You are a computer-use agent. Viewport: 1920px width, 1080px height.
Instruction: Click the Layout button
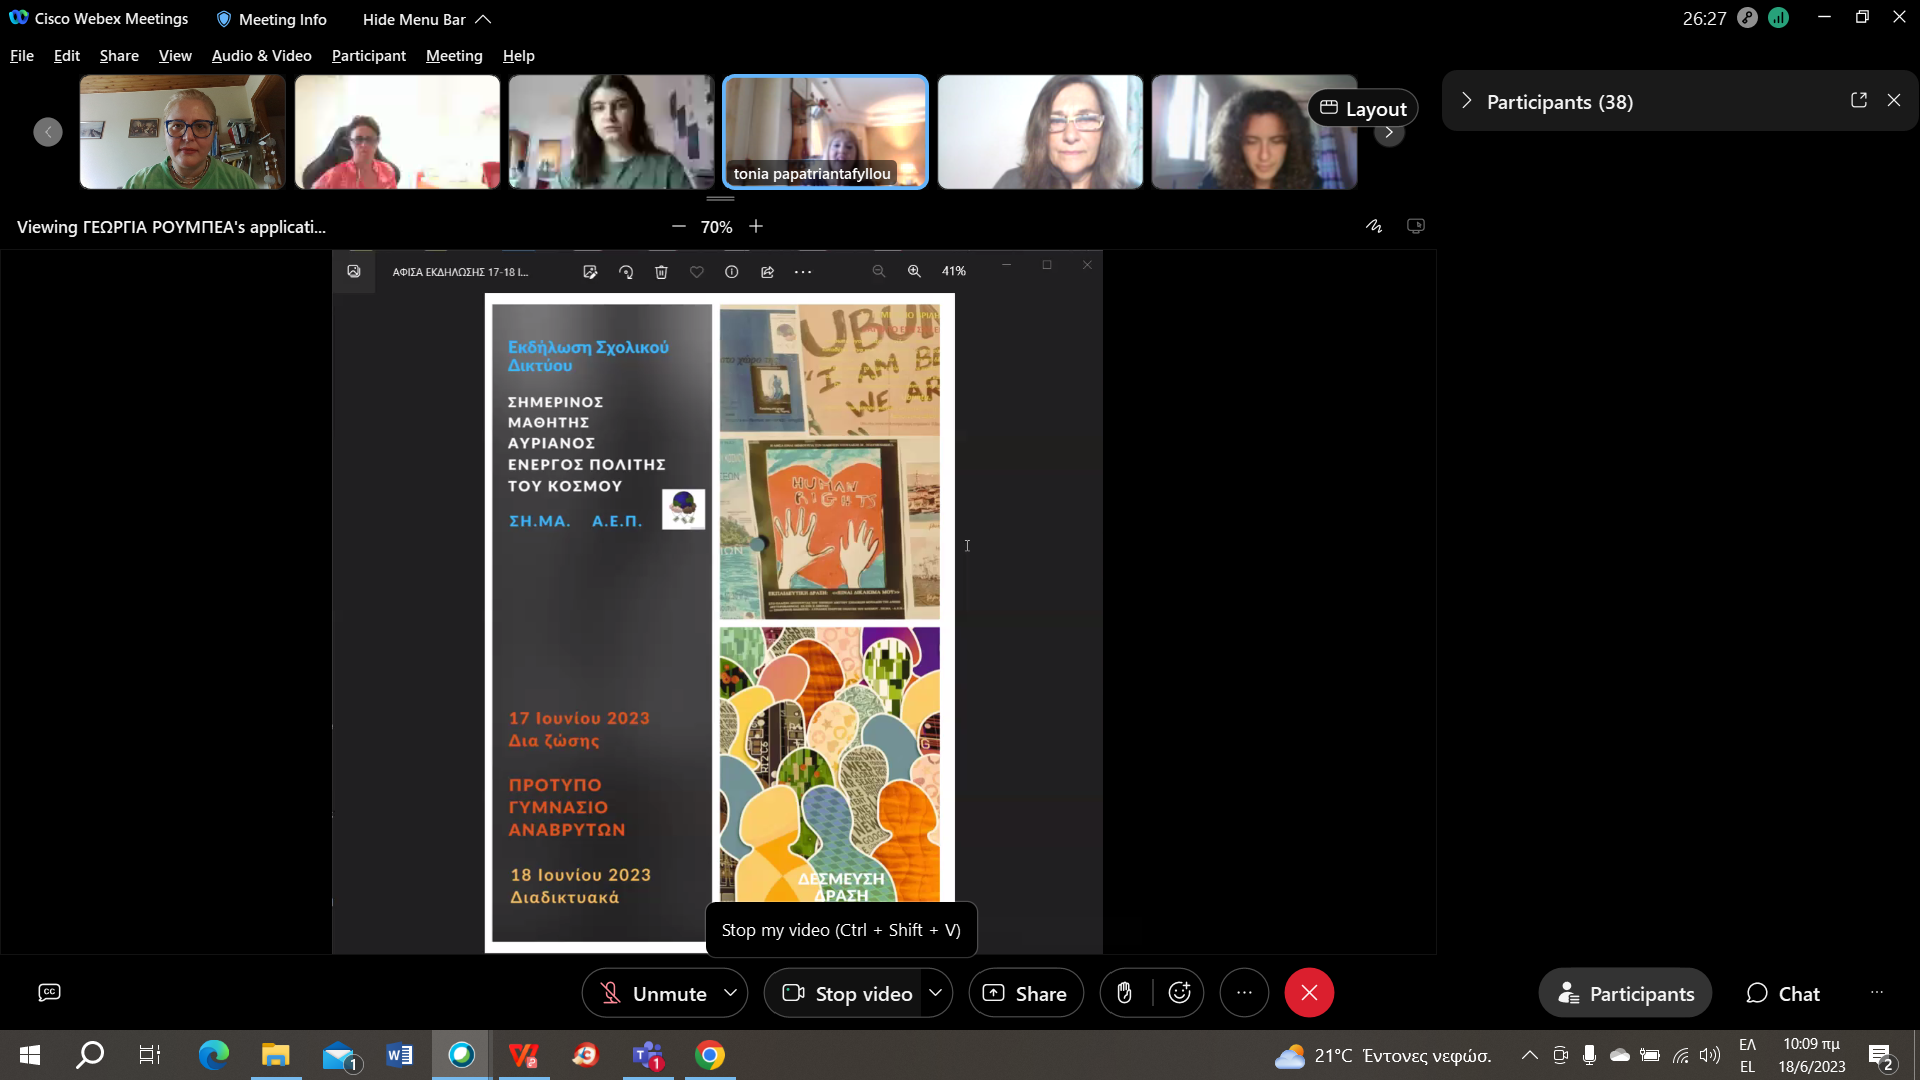(1363, 108)
